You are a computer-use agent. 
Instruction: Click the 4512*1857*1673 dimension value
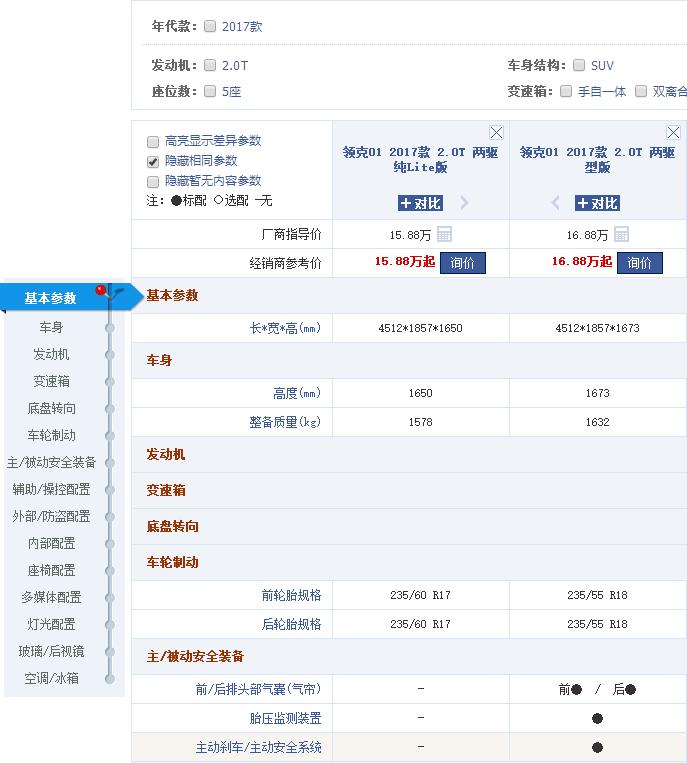597,328
